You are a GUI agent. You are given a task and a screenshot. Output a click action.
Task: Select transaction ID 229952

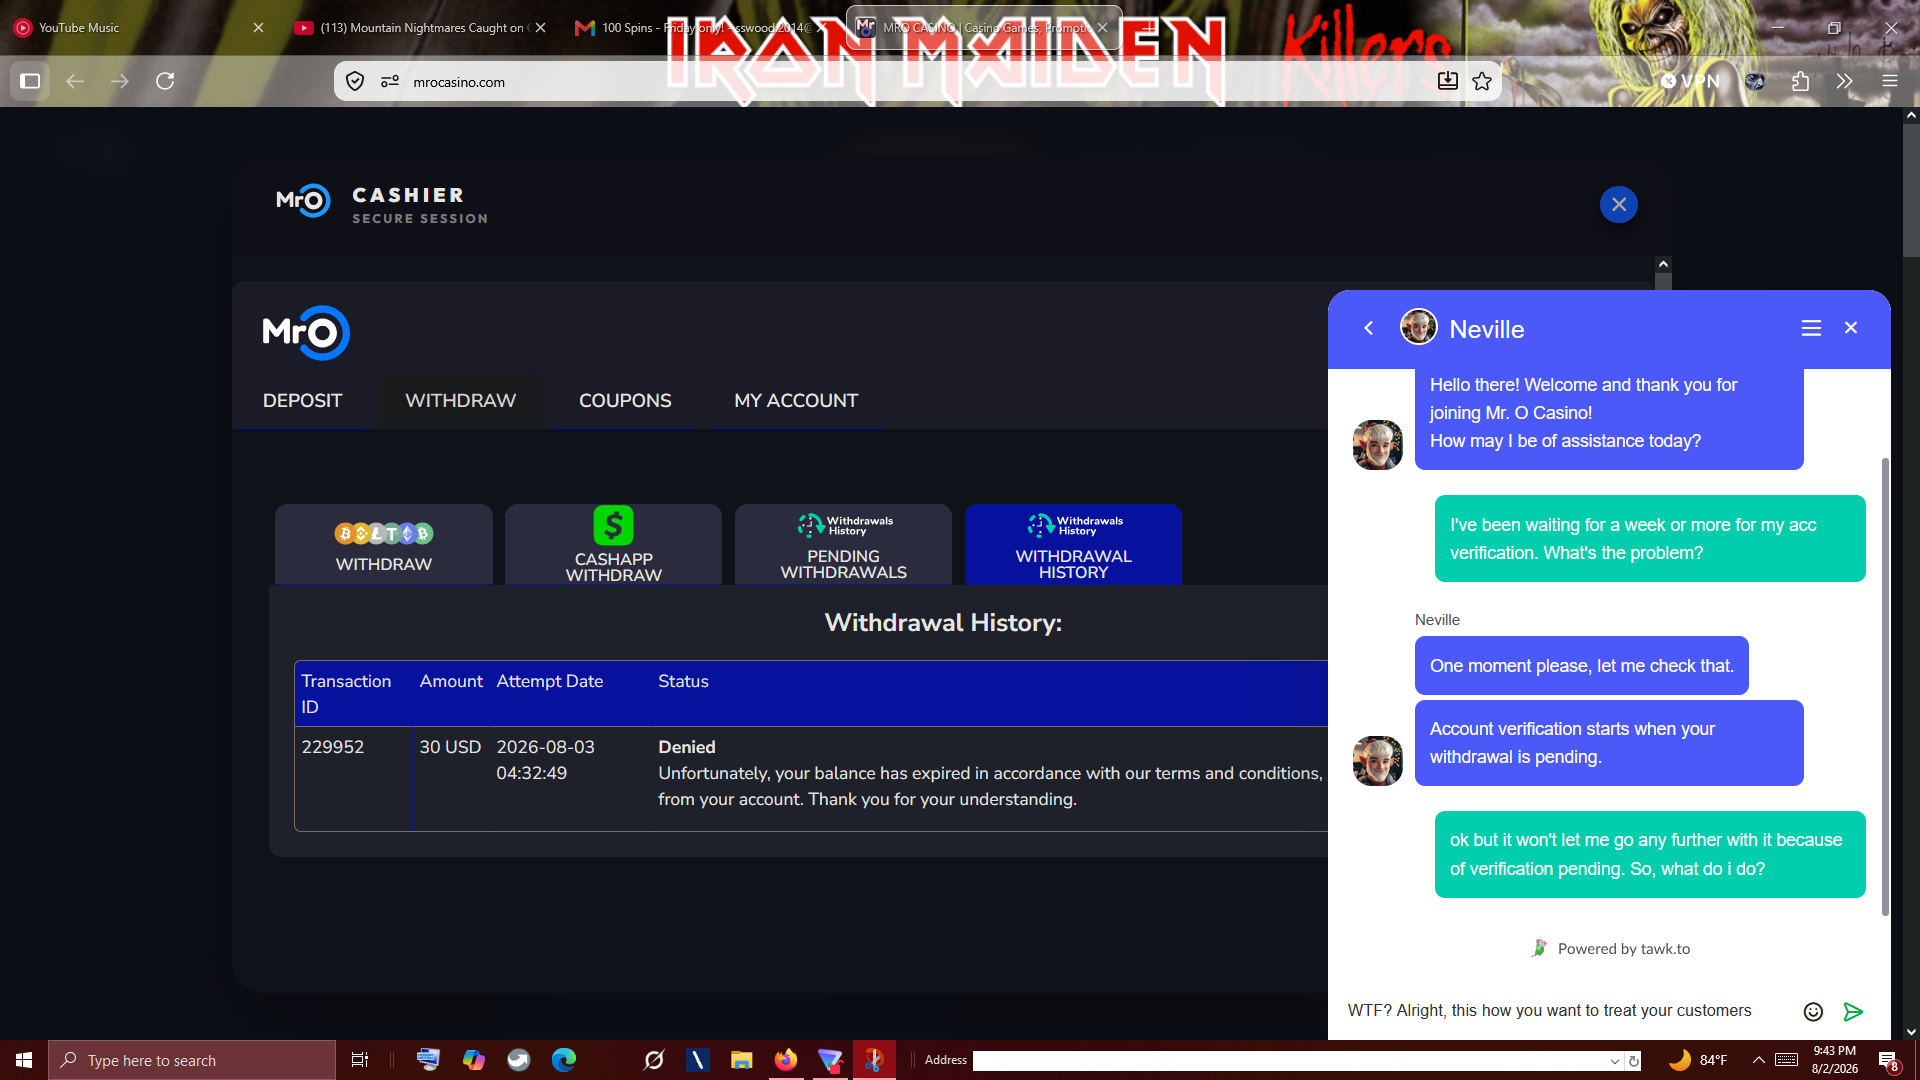[333, 747]
